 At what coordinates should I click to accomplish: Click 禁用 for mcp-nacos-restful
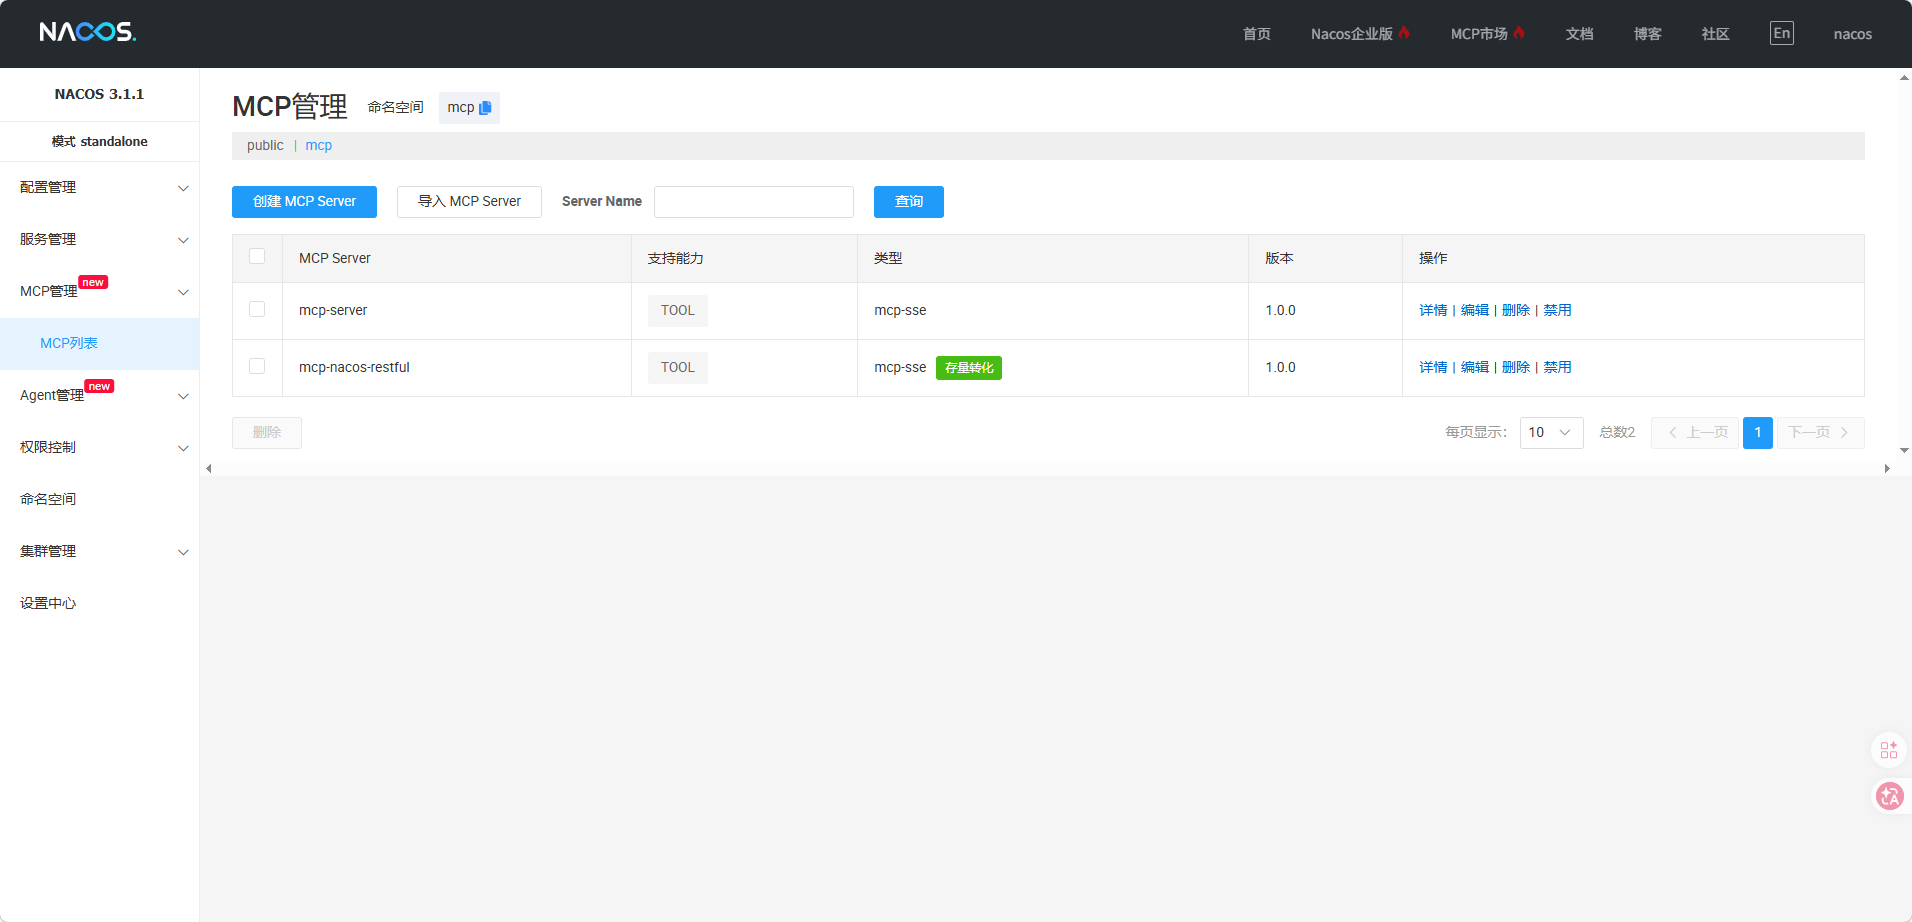tap(1557, 367)
